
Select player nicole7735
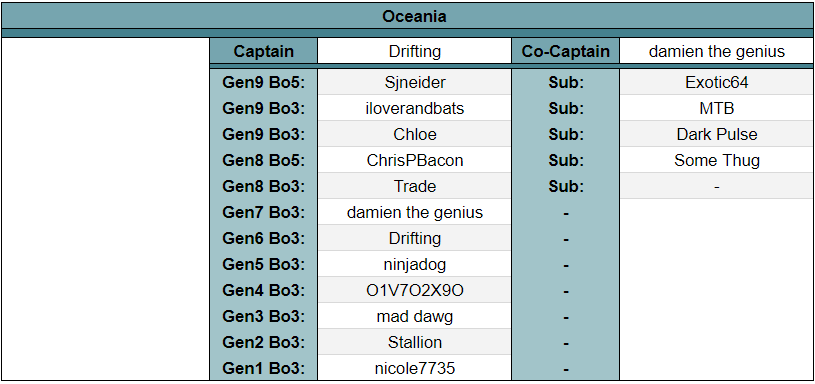click(415, 368)
